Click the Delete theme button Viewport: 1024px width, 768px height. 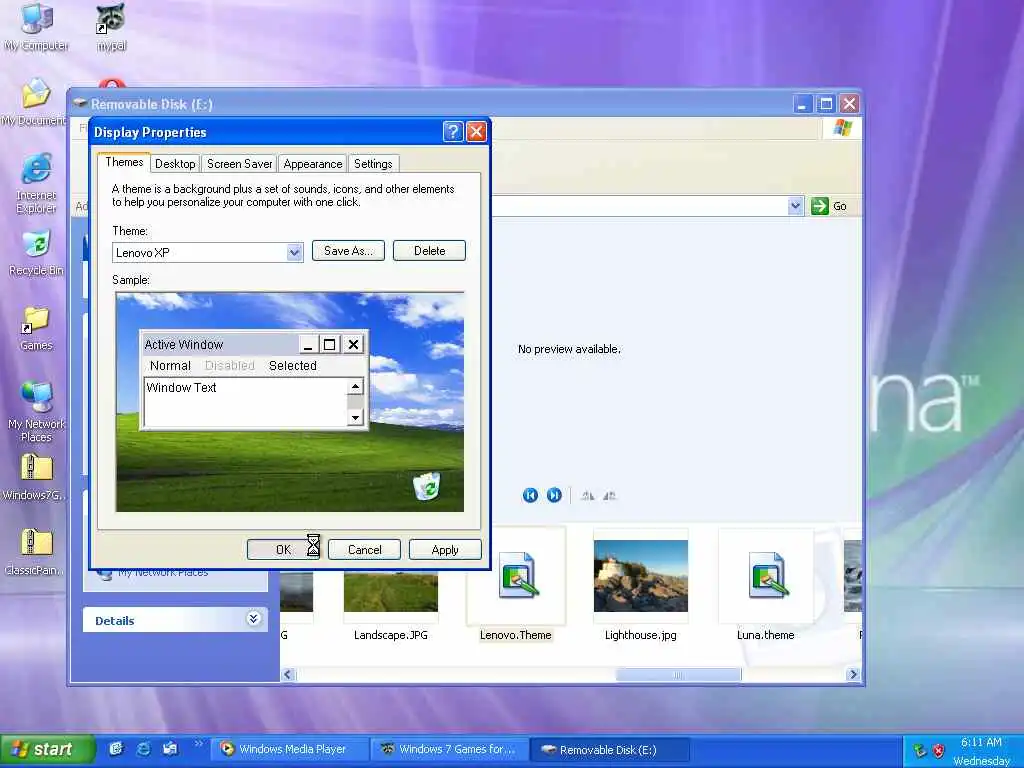[429, 251]
